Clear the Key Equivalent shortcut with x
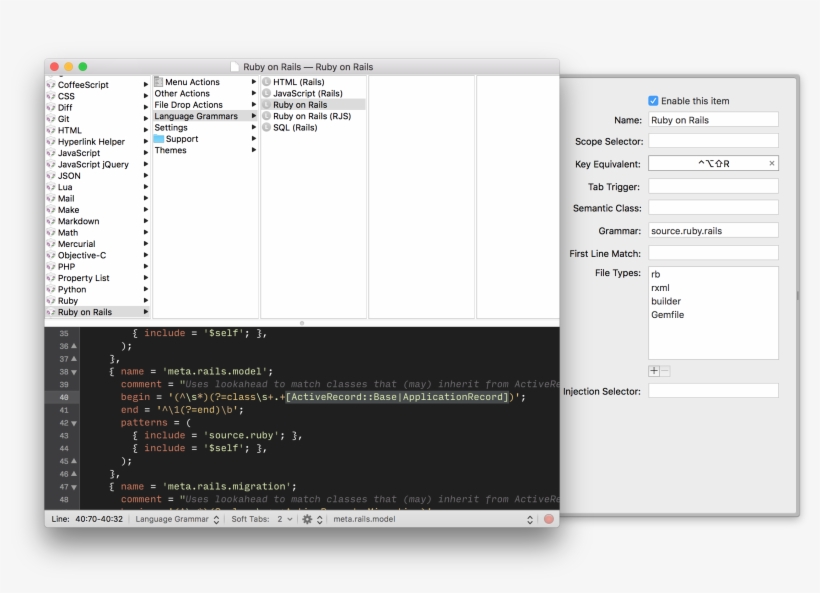Image resolution: width=820 pixels, height=593 pixels. pyautogui.click(x=771, y=163)
